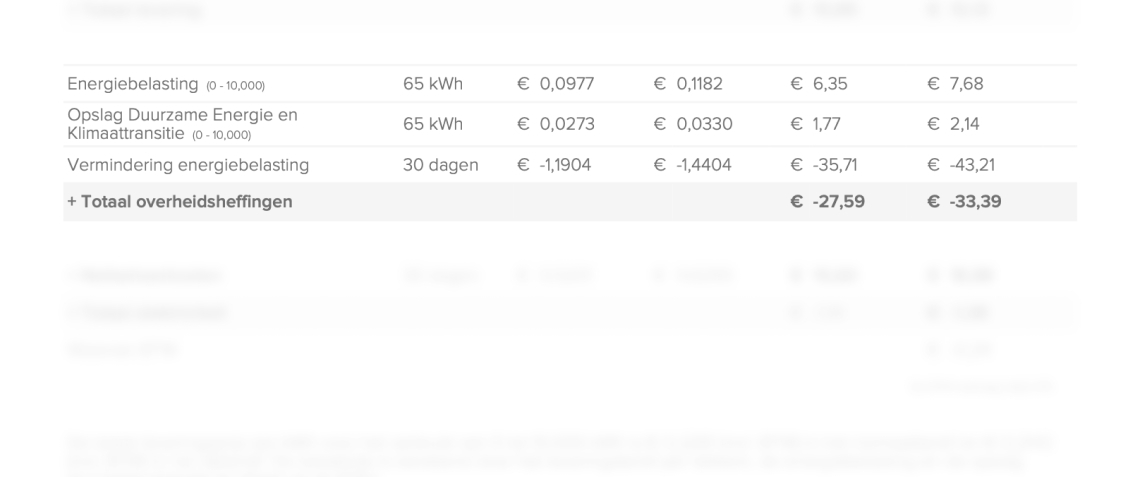Image resolution: width=1143 pixels, height=477 pixels.
Task: Click the € 7,68 amount
Action: tap(956, 84)
